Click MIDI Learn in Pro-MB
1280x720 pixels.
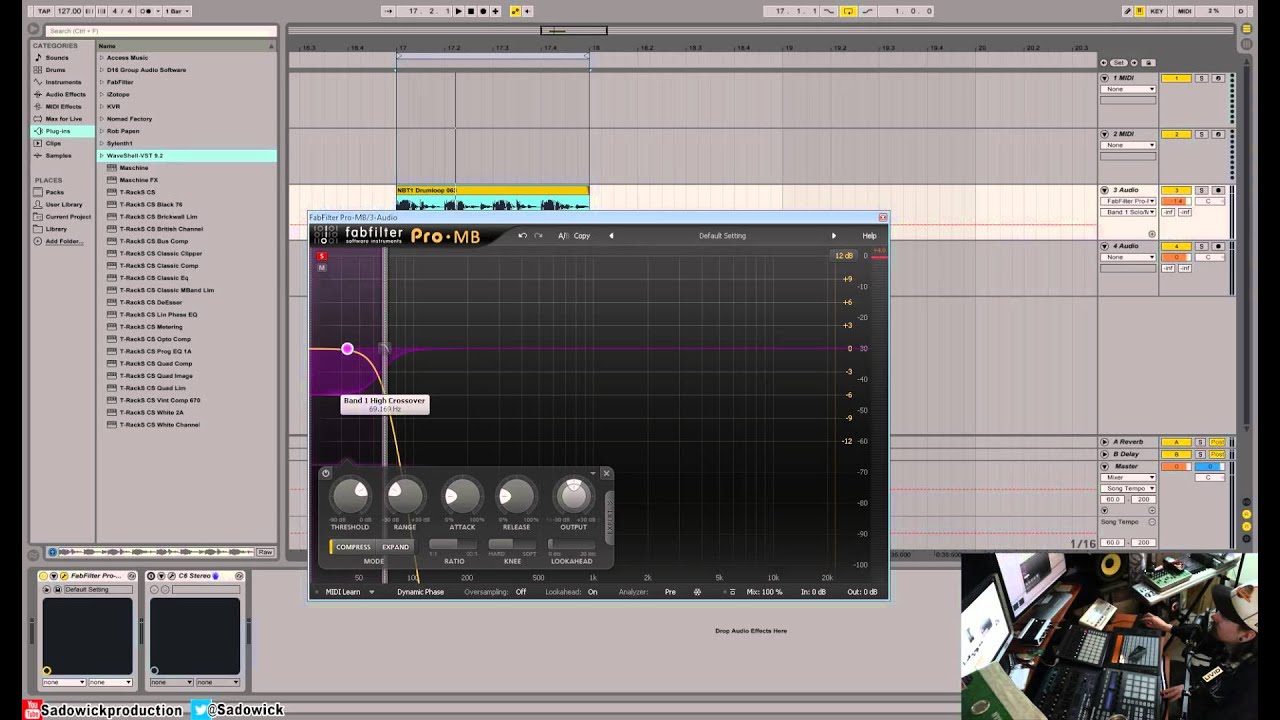click(x=343, y=592)
